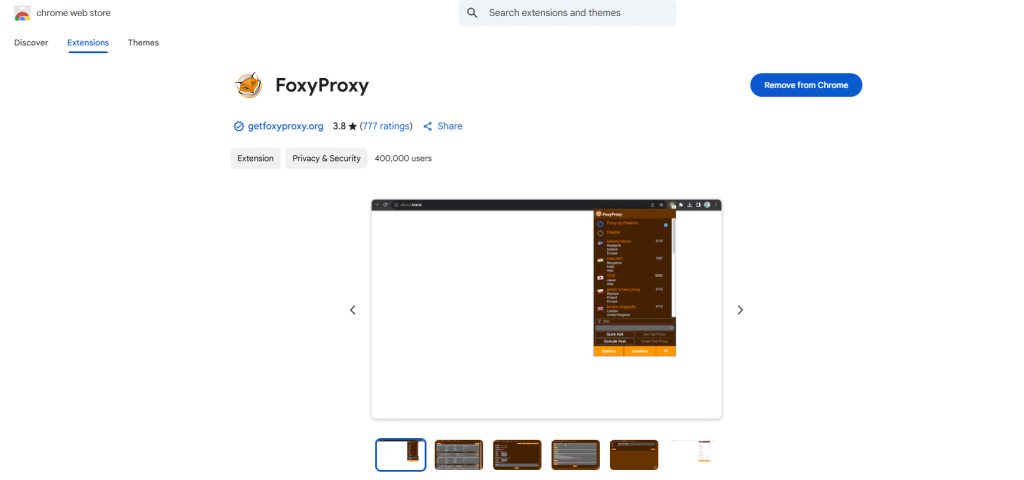Open the Discover tab
Screen dimensions: 1024x480
31,42
